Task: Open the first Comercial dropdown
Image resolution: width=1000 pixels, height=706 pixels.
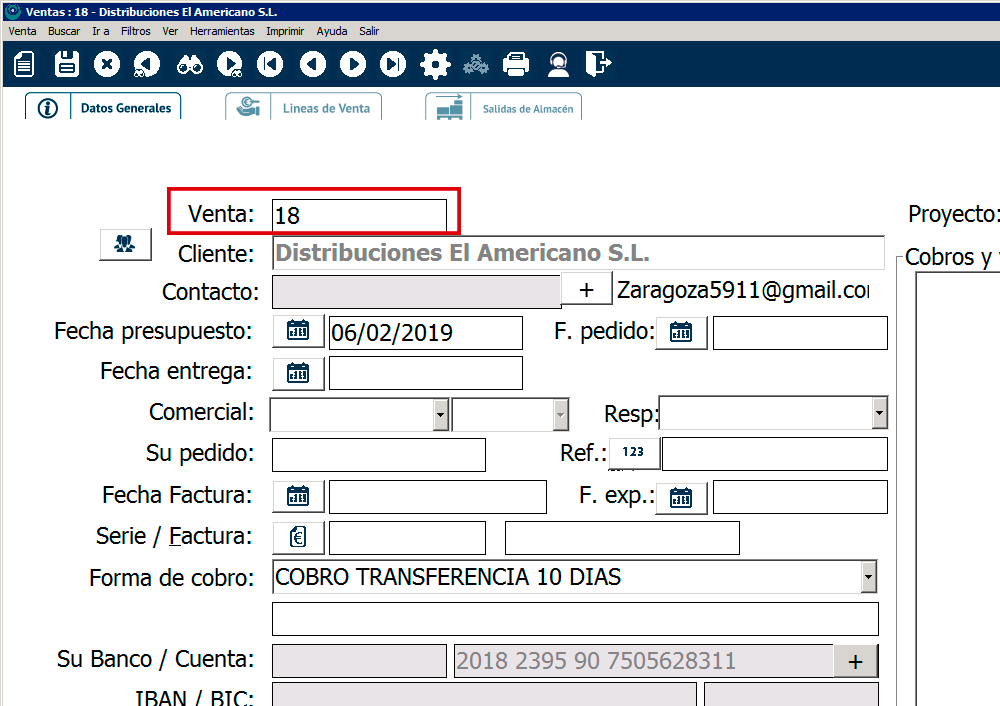Action: click(x=440, y=413)
